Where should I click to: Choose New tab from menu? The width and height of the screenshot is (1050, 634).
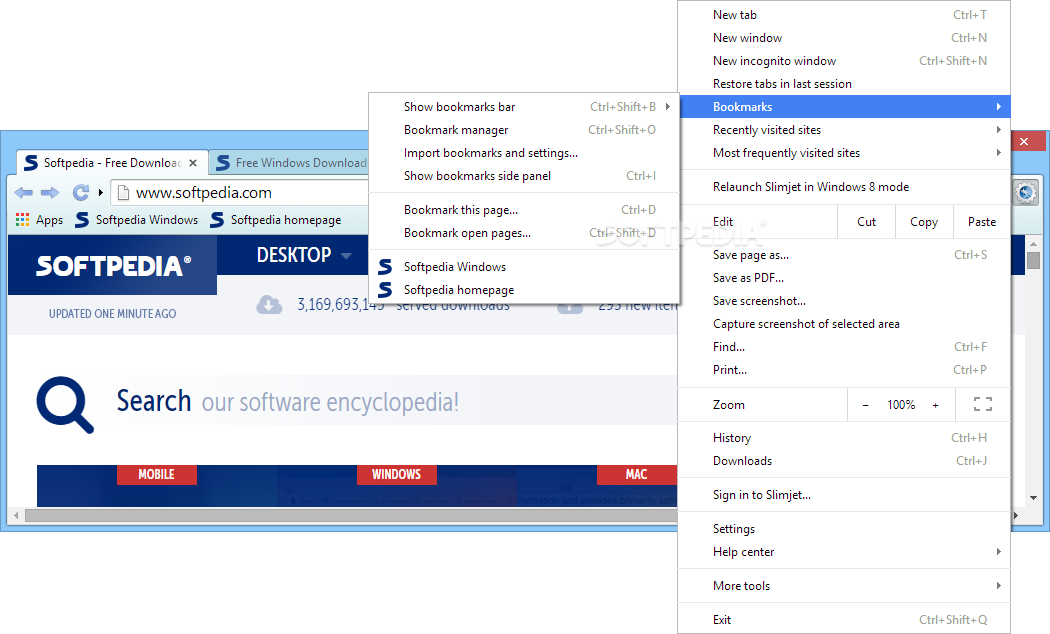click(844, 15)
